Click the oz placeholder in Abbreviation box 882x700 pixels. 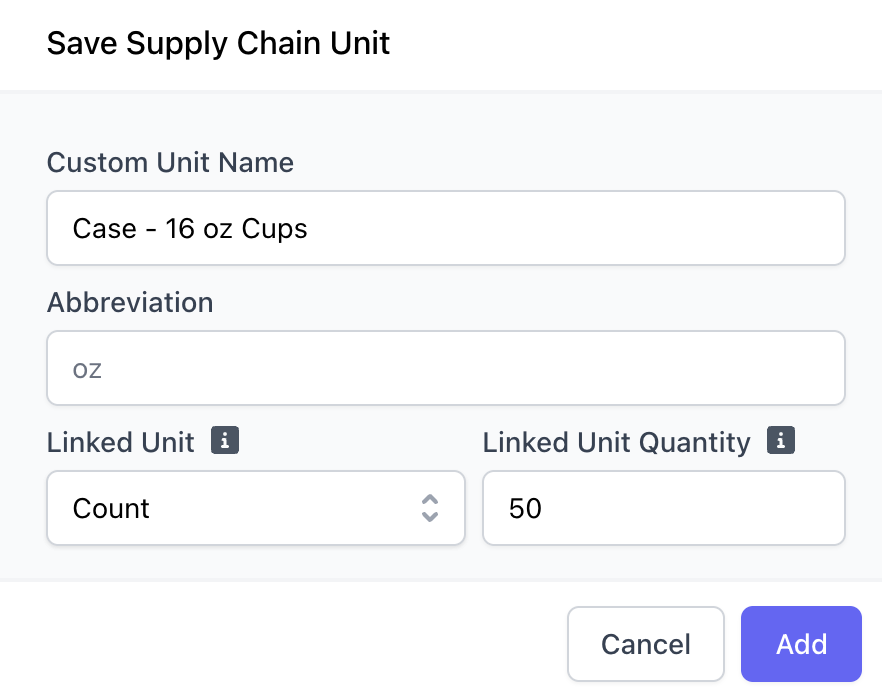click(87, 370)
